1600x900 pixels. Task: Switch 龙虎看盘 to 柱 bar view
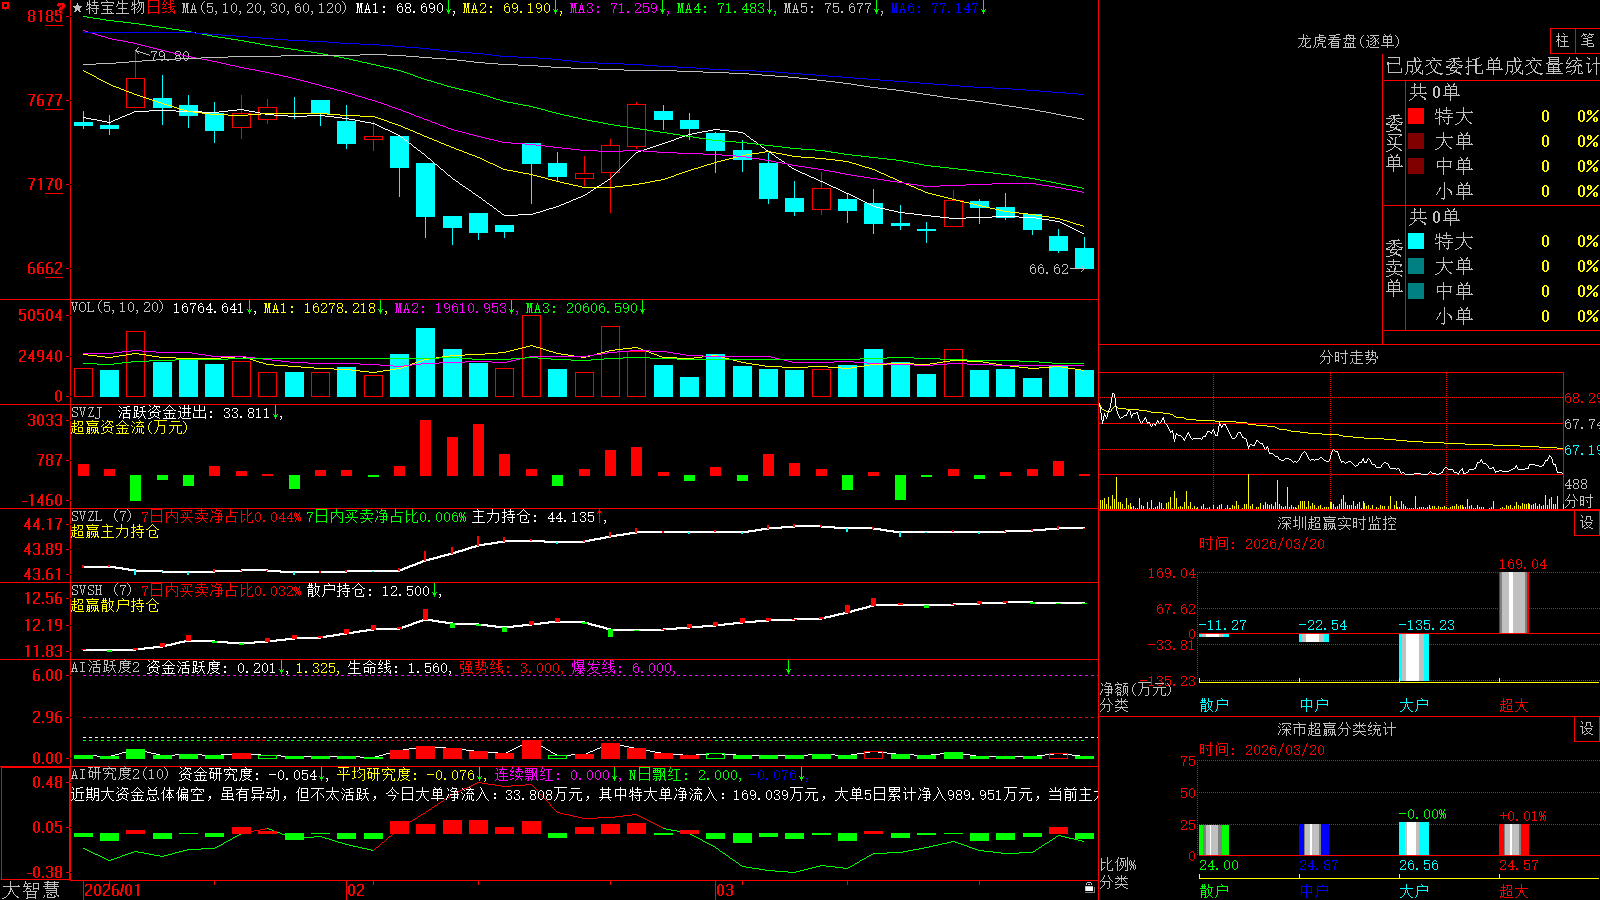1562,41
